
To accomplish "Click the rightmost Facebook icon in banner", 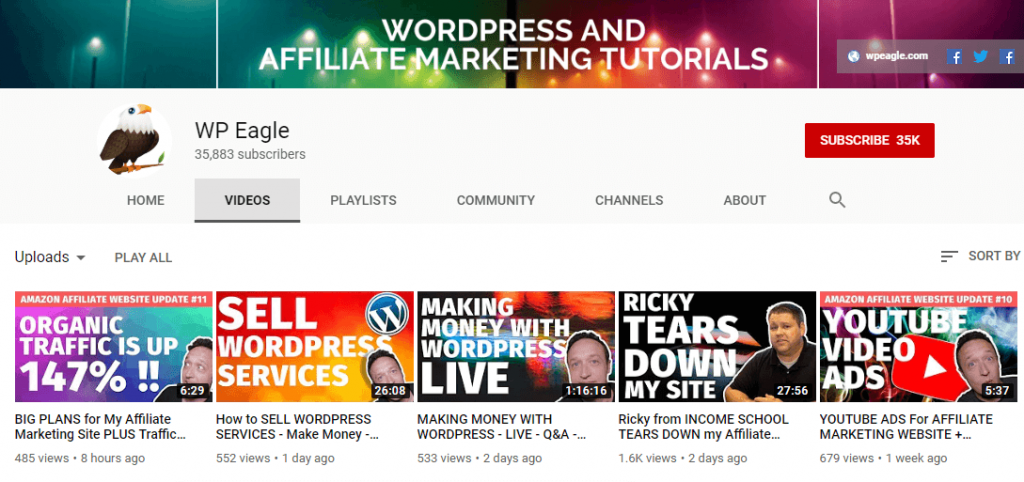I will pyautogui.click(x=1007, y=57).
